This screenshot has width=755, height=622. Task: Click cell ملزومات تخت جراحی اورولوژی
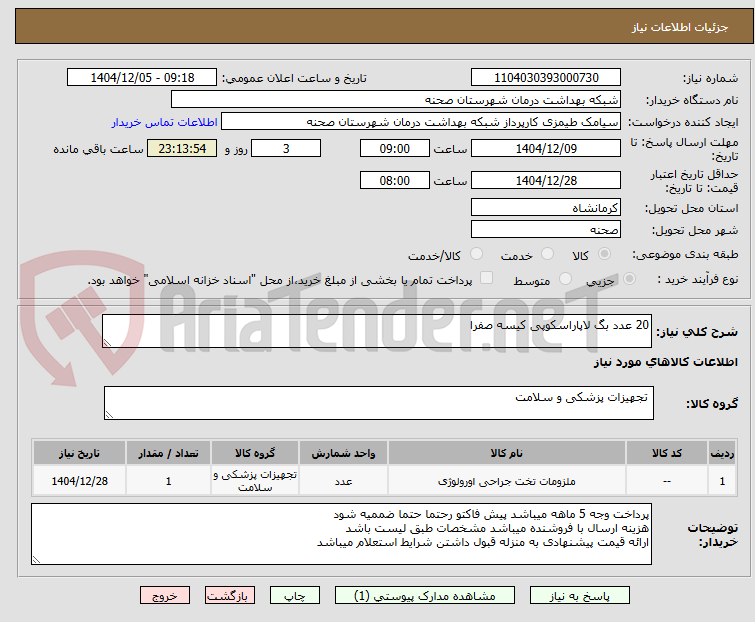pos(507,481)
